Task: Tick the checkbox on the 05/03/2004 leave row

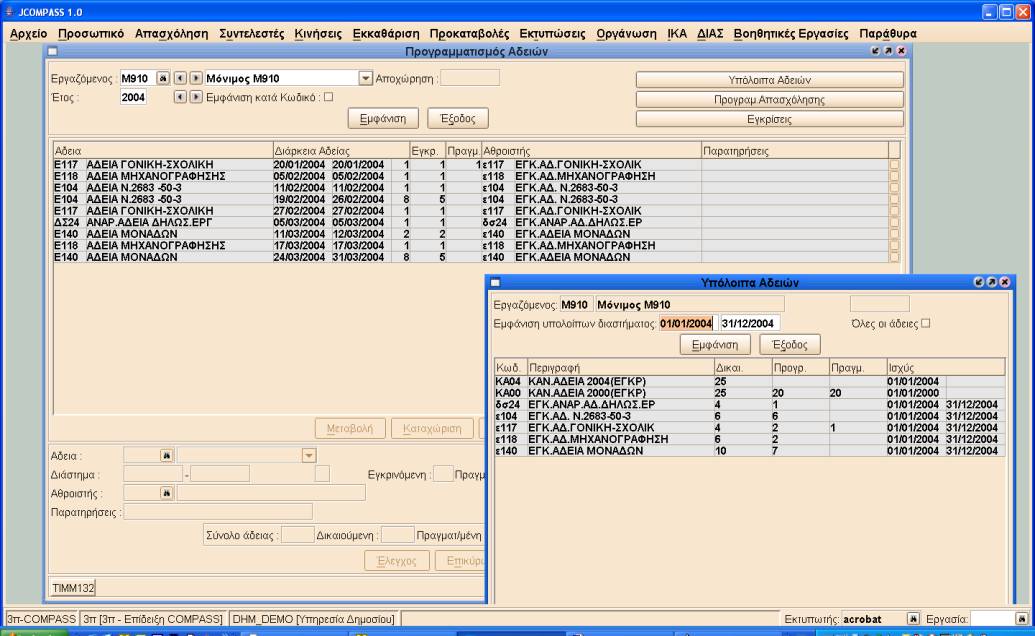Action: [x=894, y=222]
